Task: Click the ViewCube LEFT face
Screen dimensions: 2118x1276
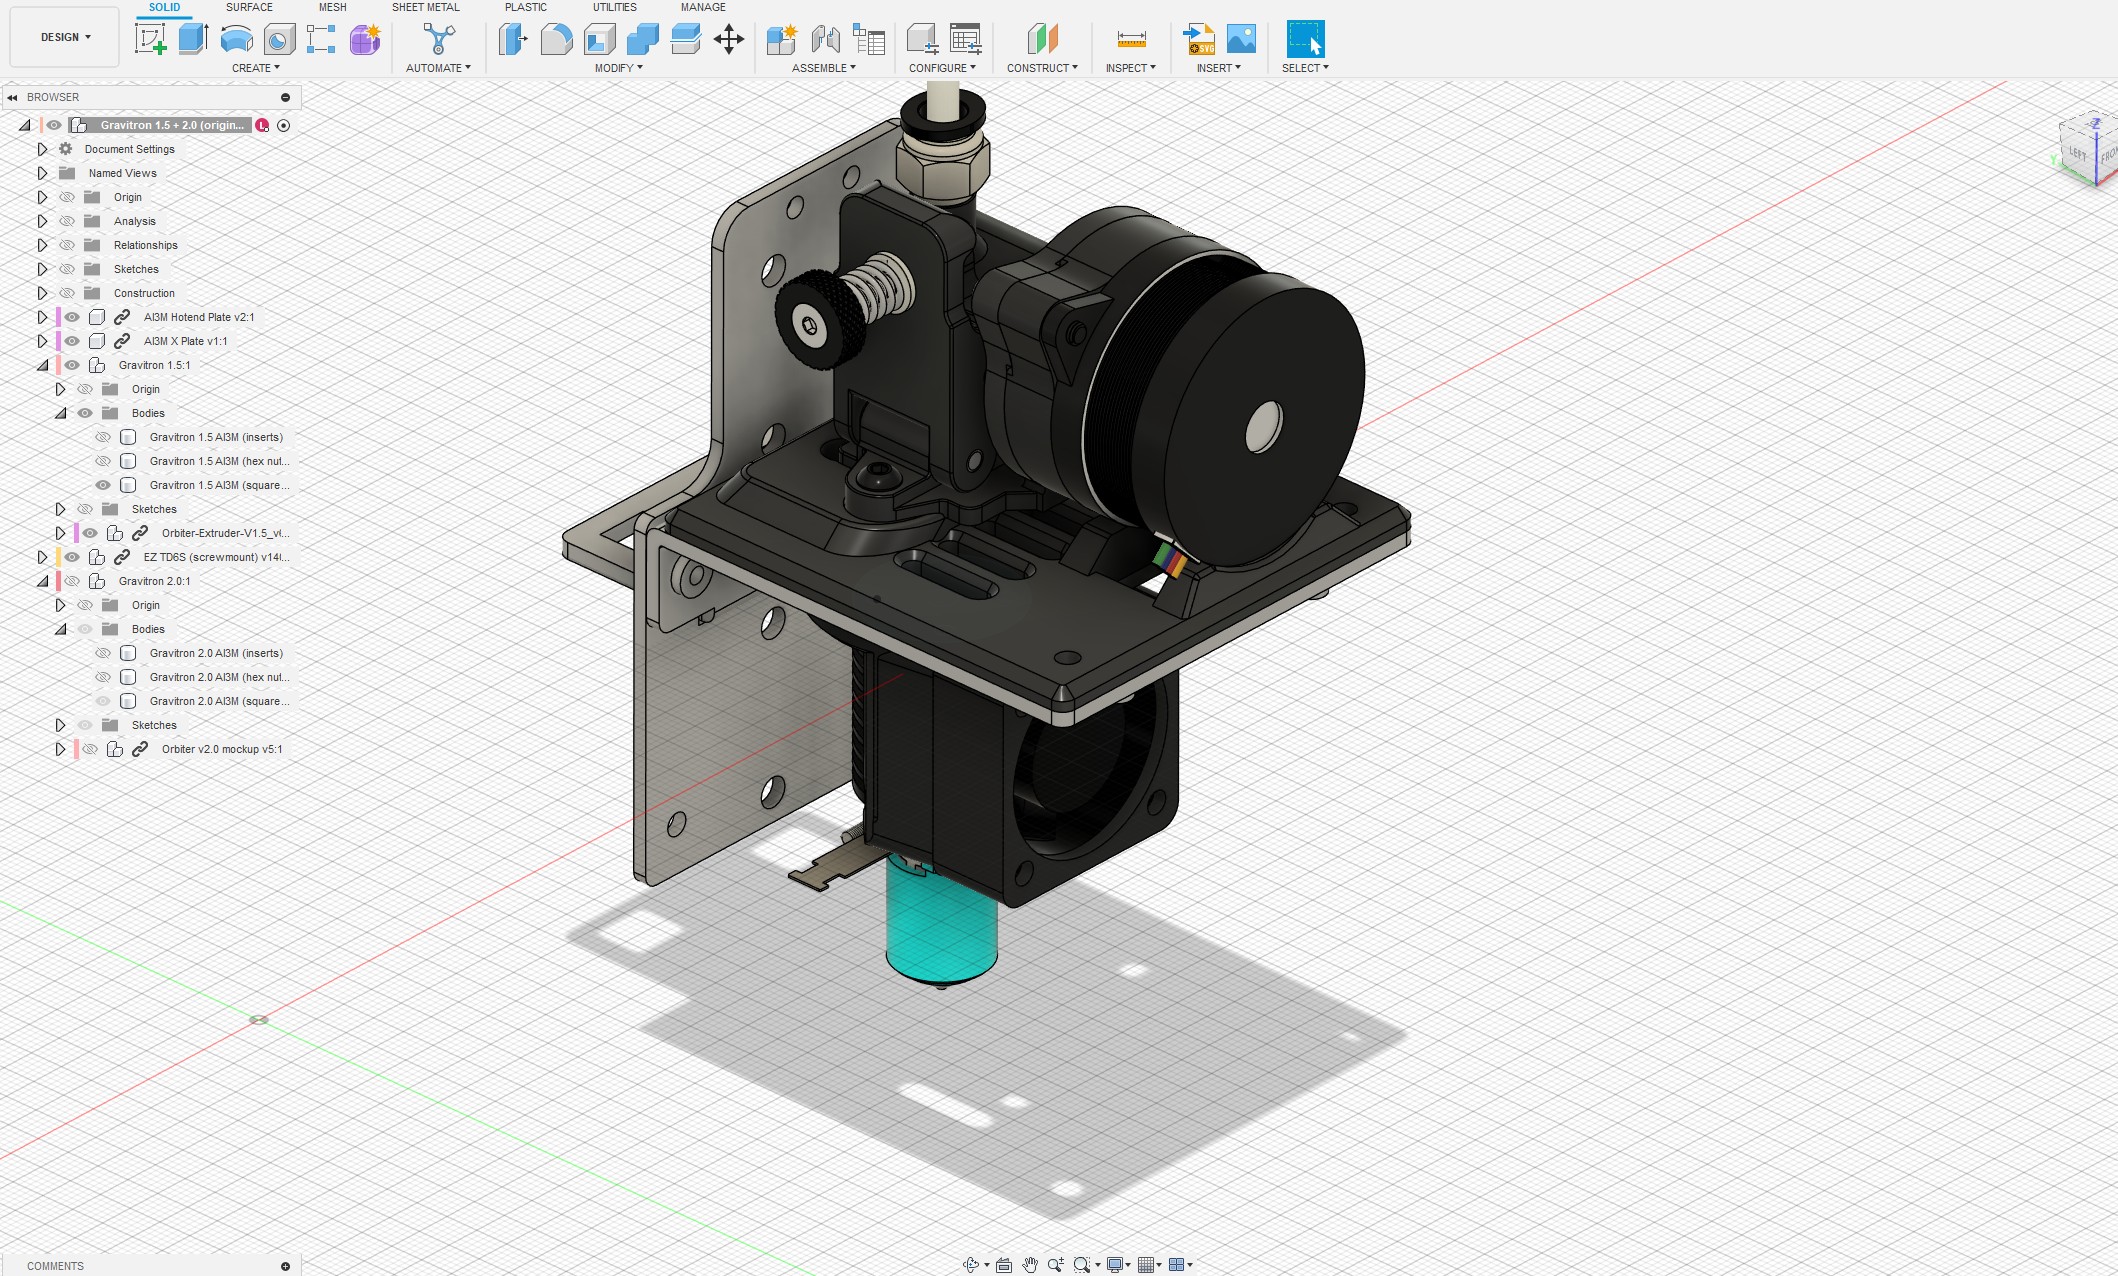Action: 2077,153
